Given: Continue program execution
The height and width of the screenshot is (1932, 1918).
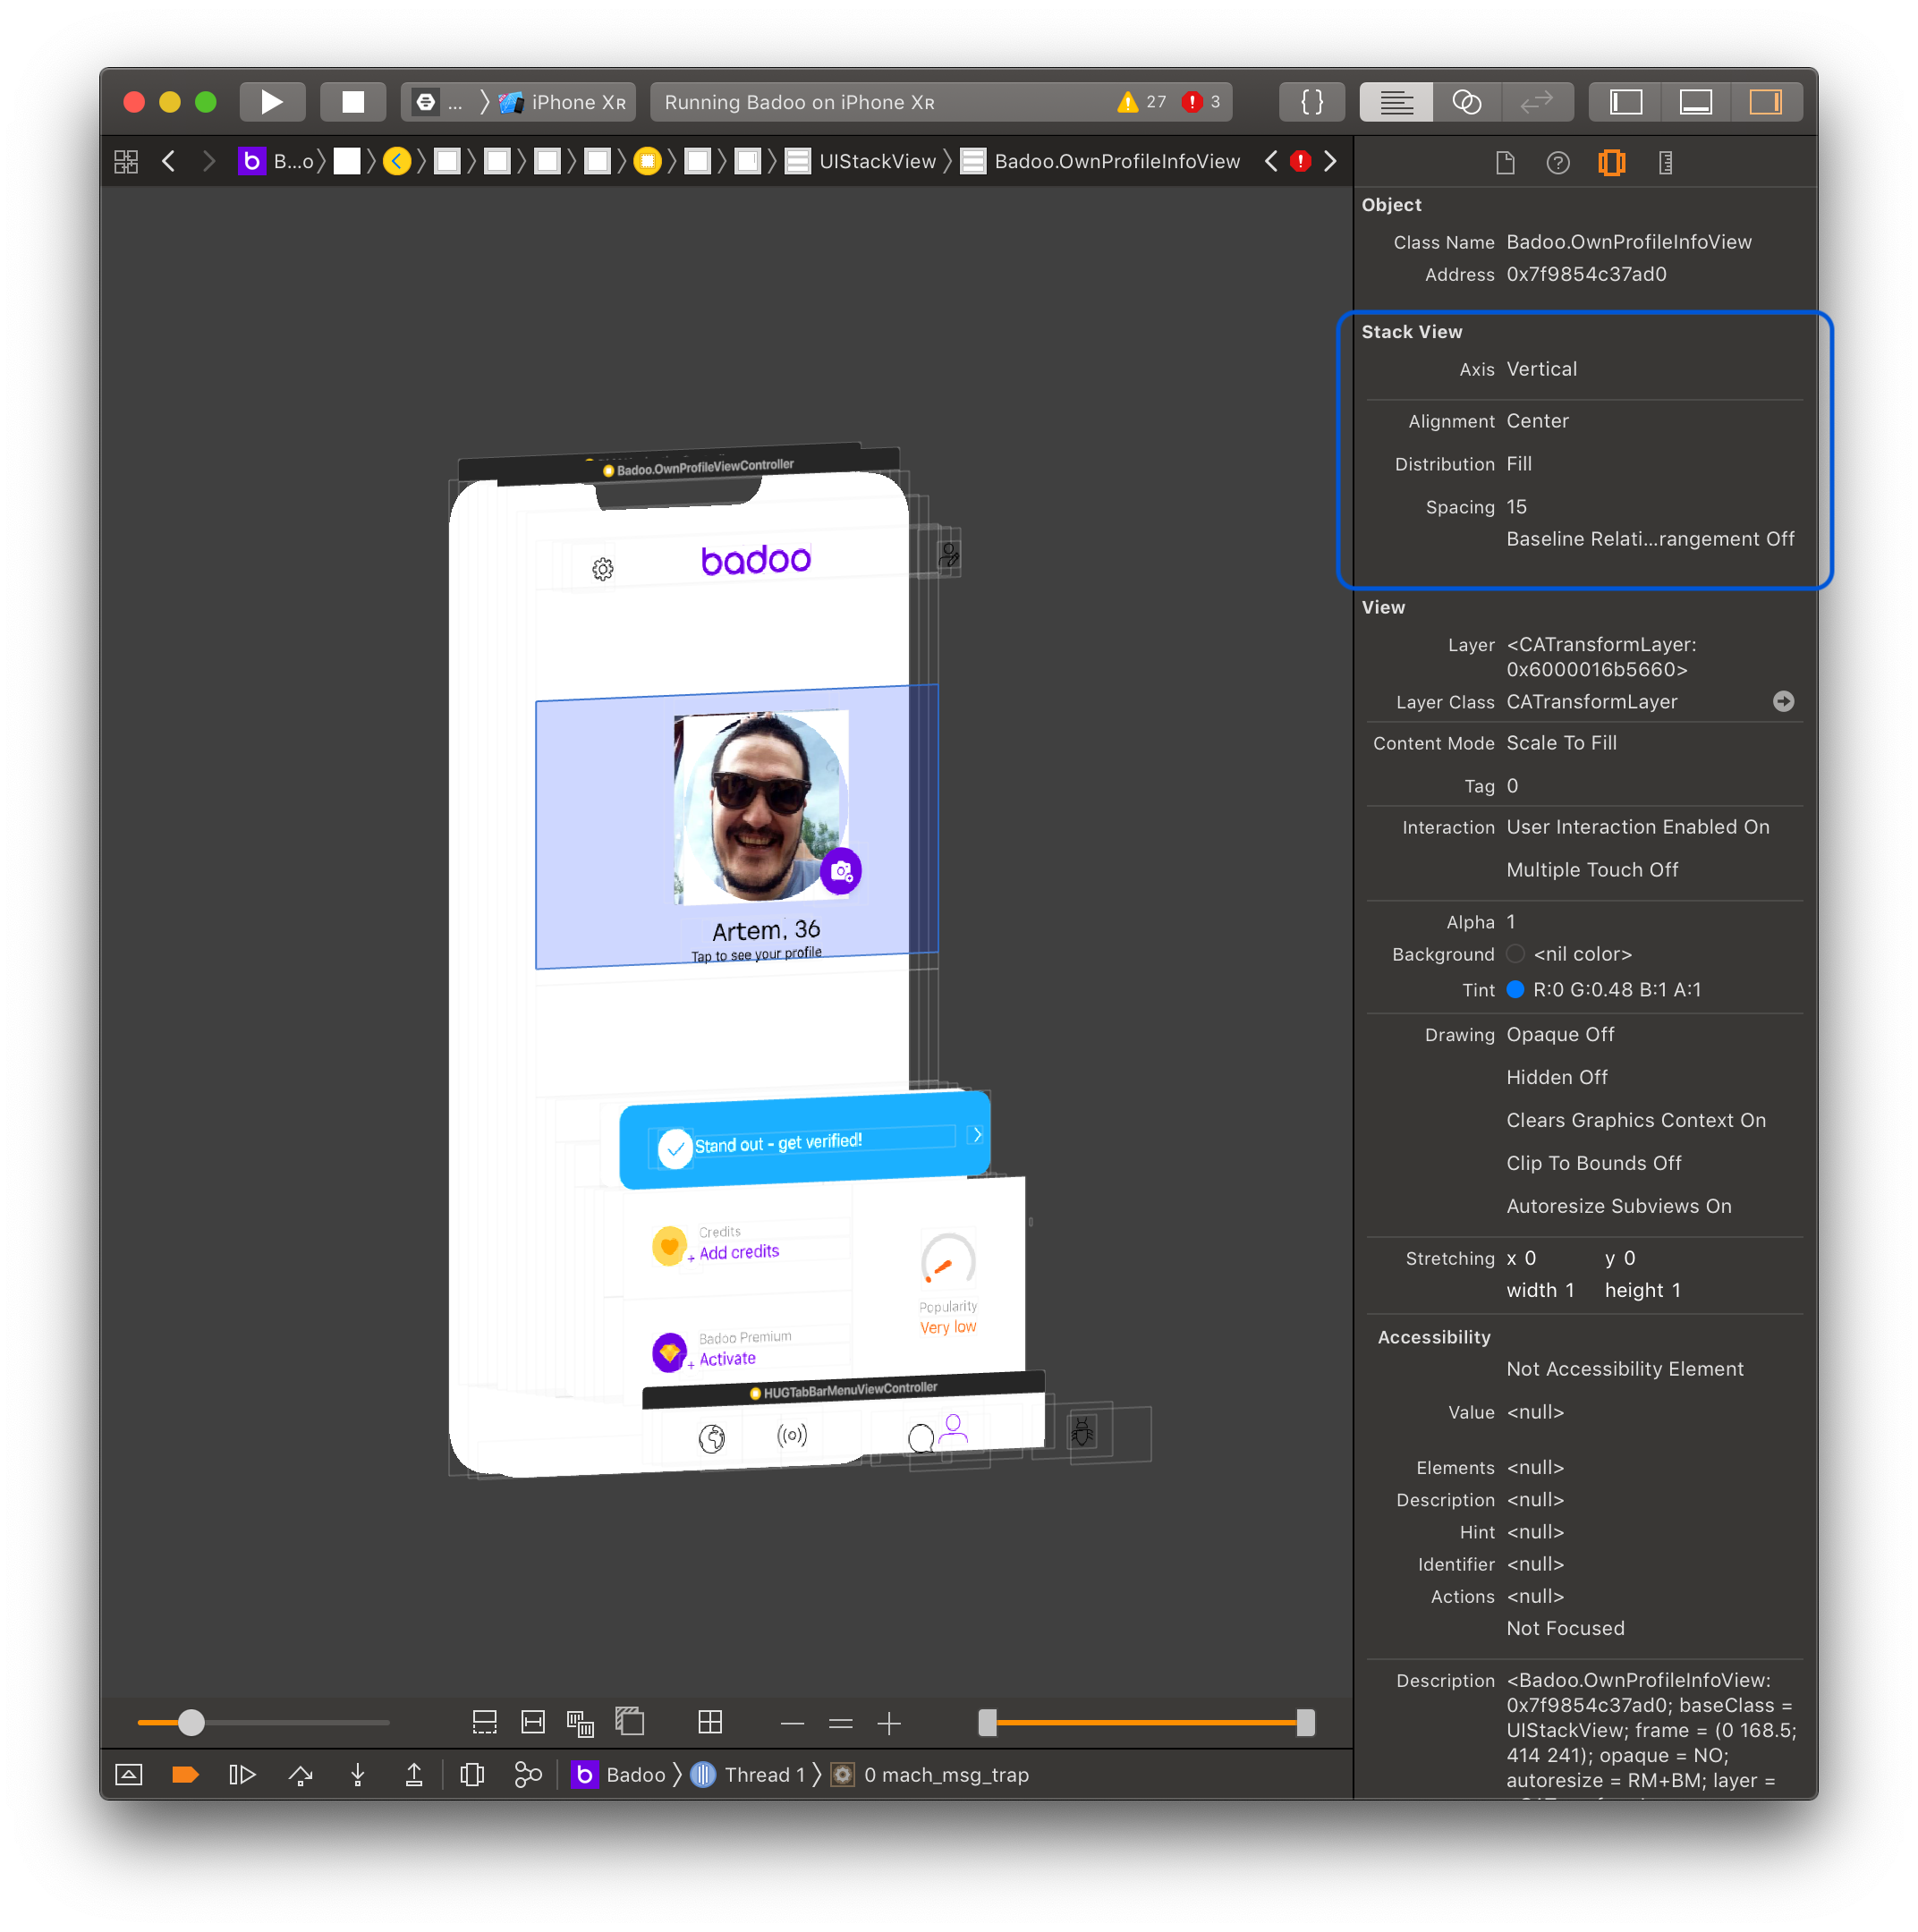Looking at the screenshot, I should pos(242,1775).
